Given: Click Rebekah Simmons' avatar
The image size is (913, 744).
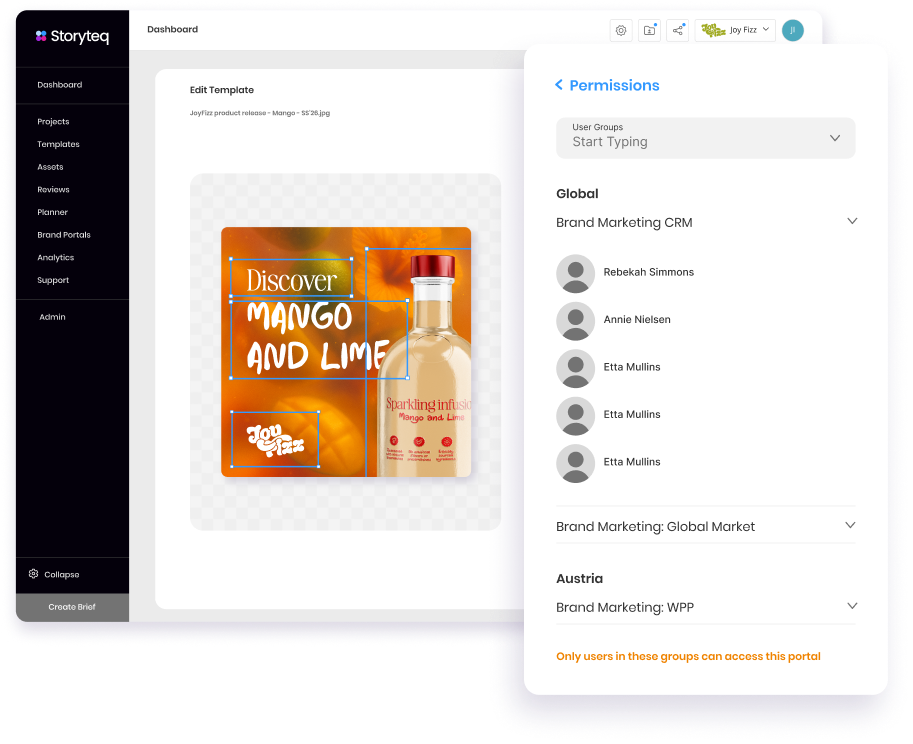Looking at the screenshot, I should 575,273.
